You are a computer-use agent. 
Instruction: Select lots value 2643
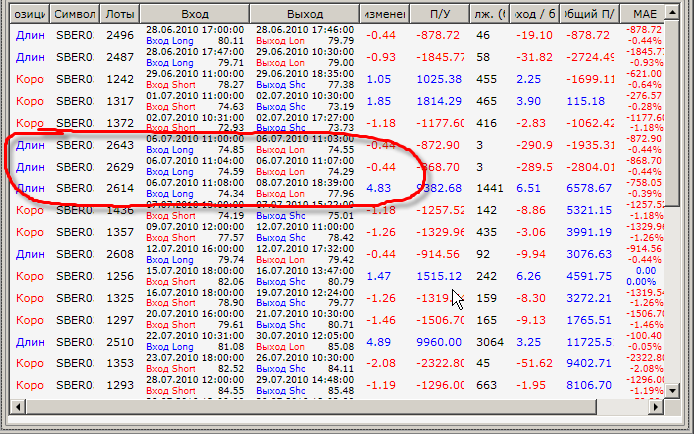pos(120,145)
